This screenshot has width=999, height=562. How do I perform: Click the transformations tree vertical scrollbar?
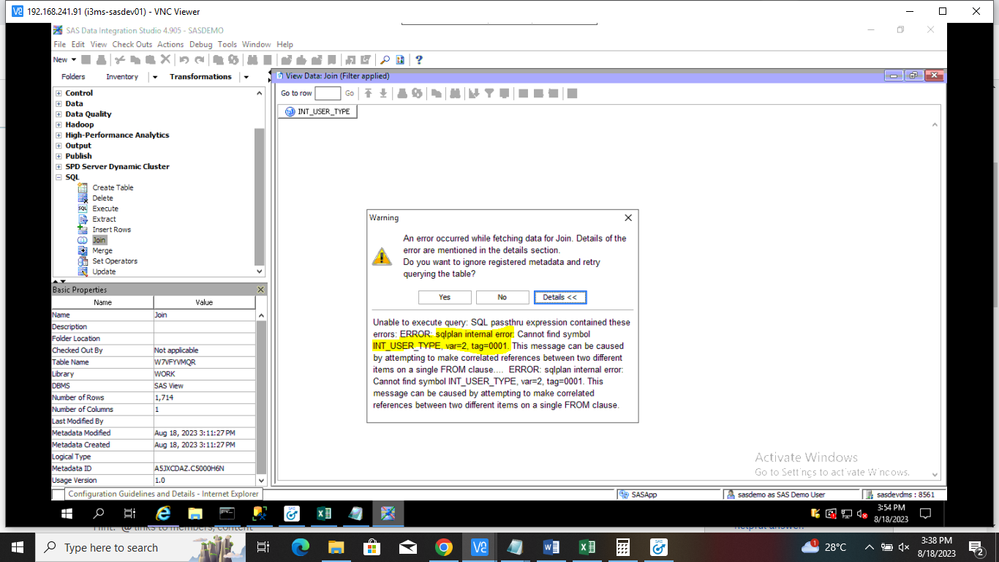[259, 196]
